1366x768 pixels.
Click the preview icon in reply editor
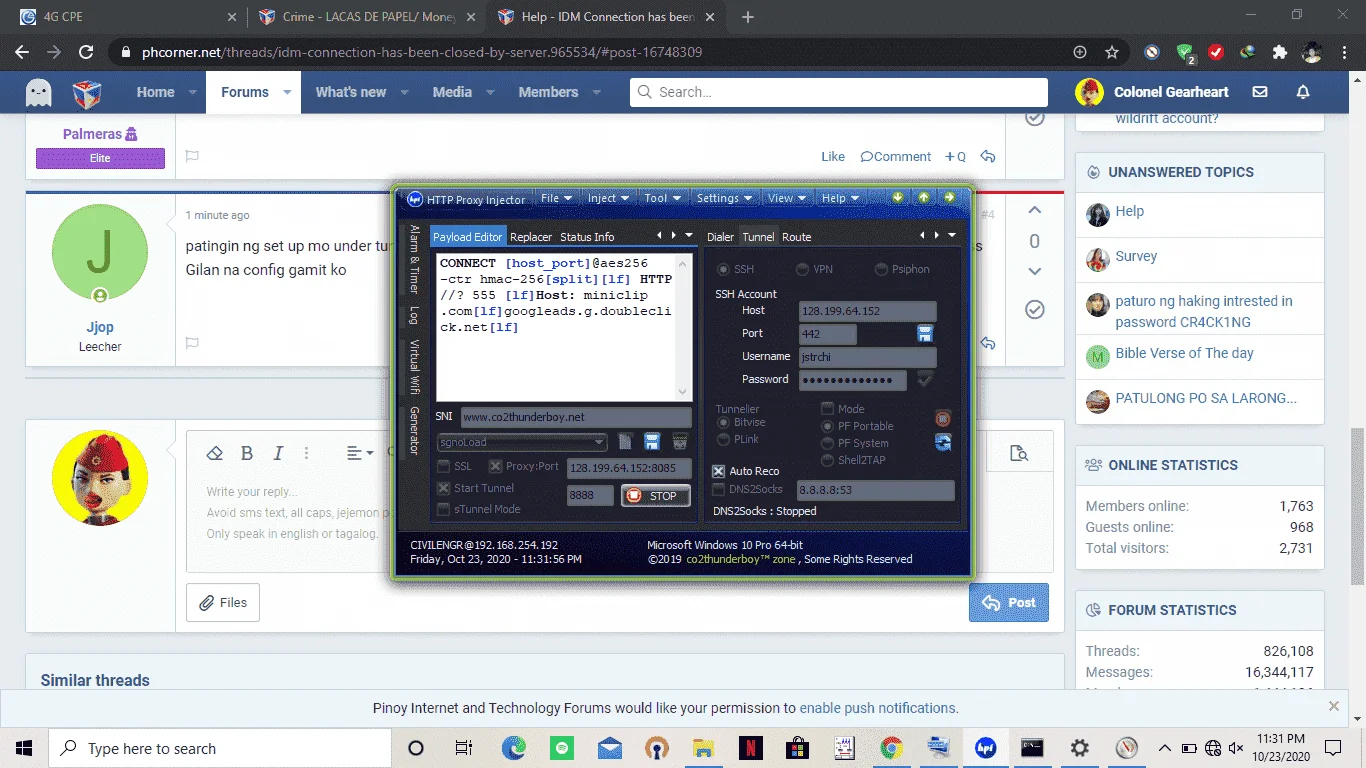tap(1019, 453)
